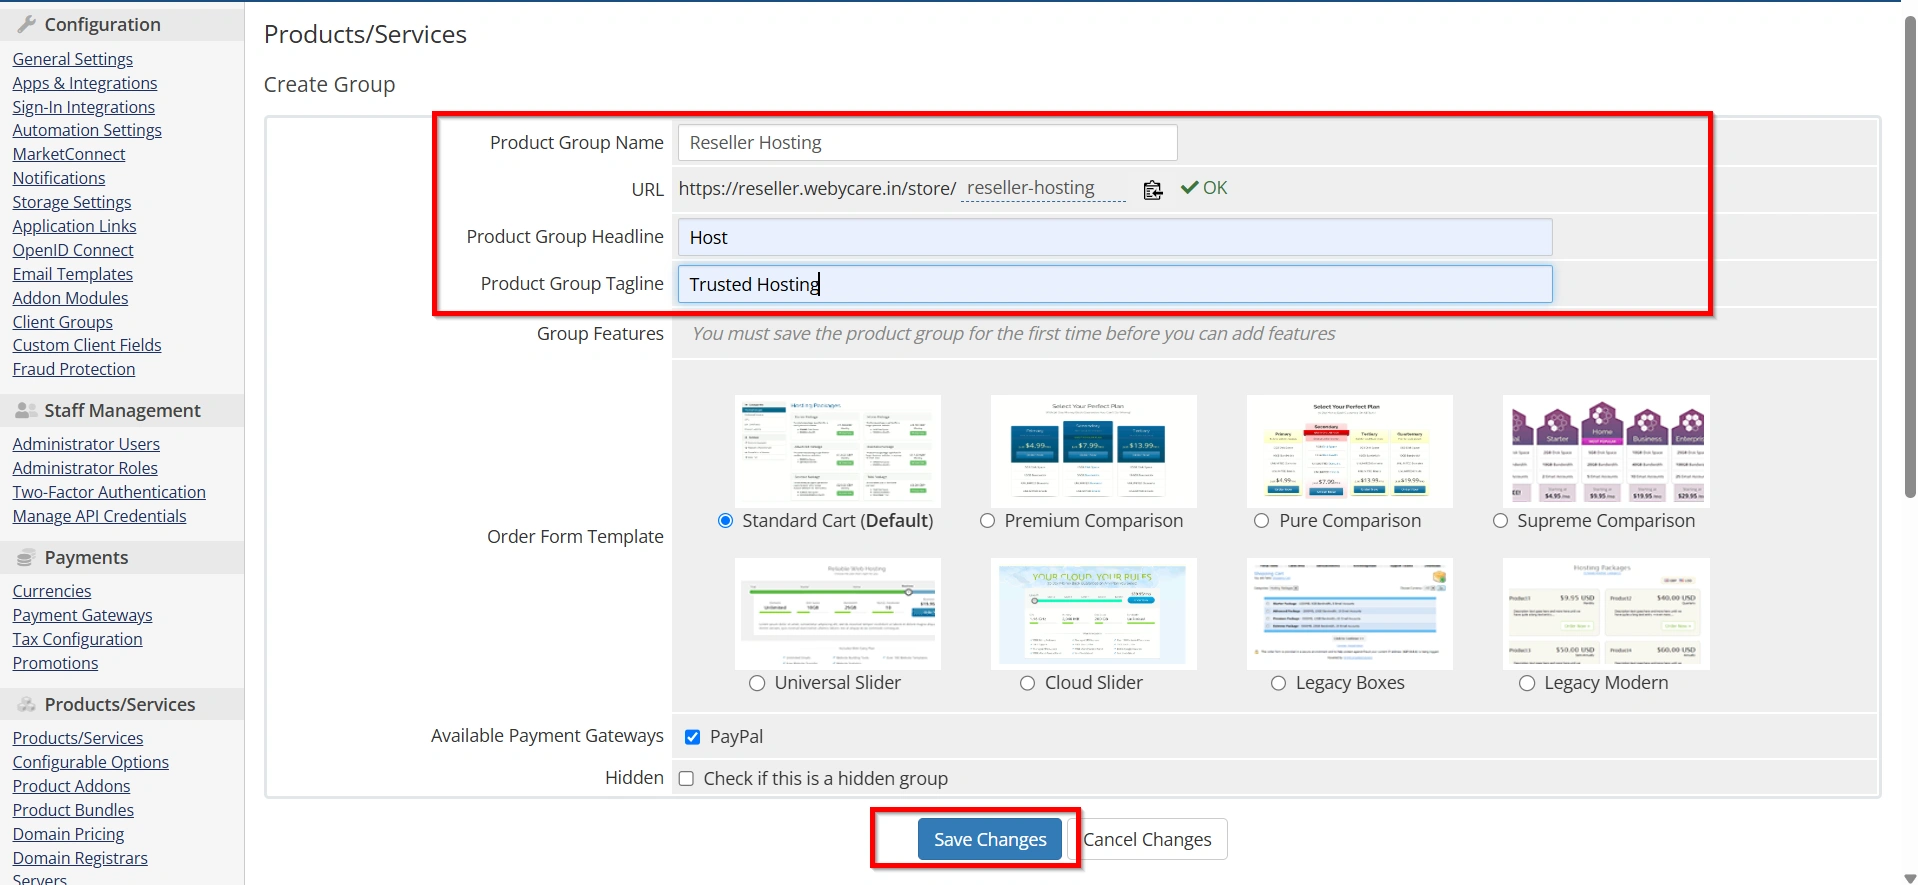This screenshot has width=1918, height=885.
Task: Open Apps & Integrations link
Action: click(x=85, y=83)
